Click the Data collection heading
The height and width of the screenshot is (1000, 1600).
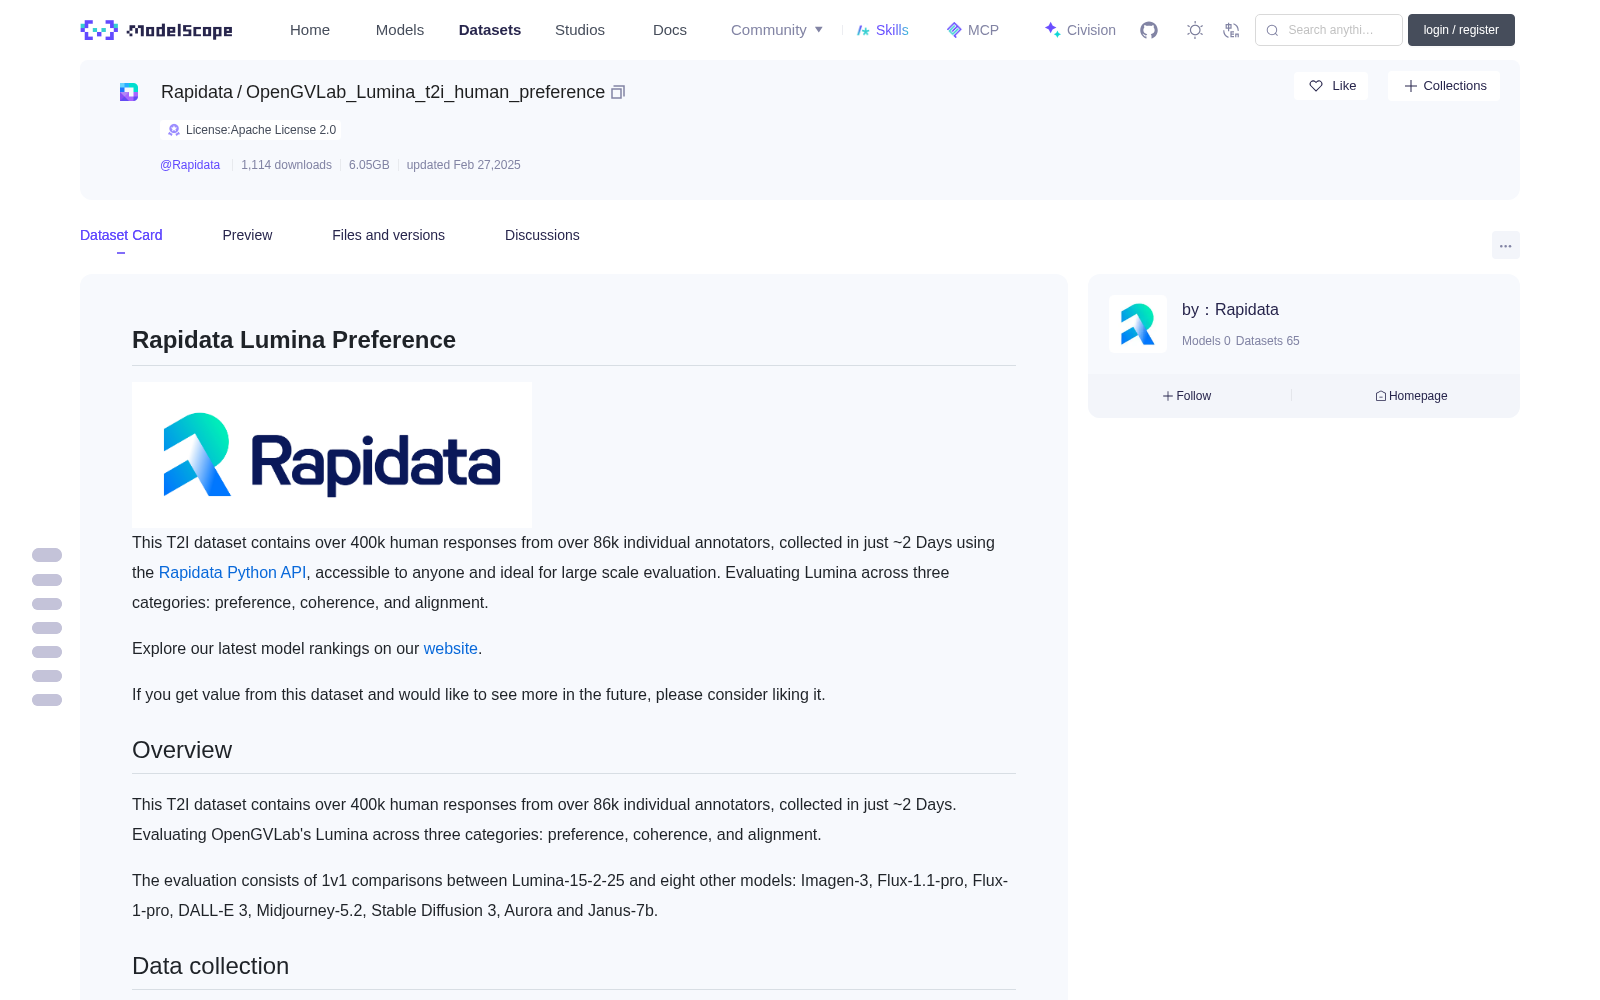[x=210, y=966]
